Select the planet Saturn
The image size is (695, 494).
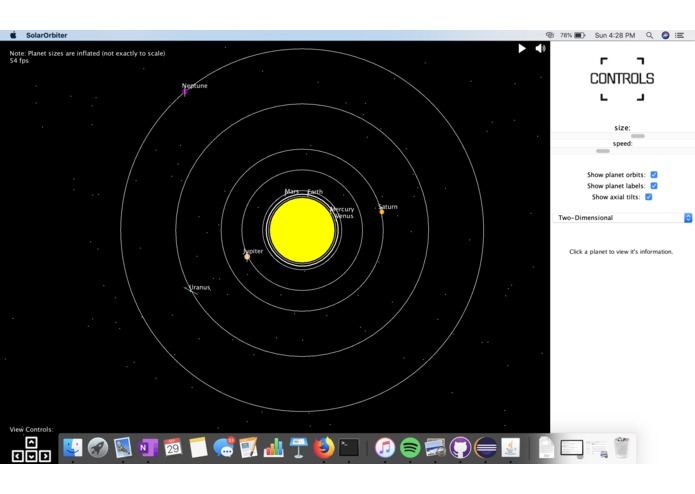point(382,212)
